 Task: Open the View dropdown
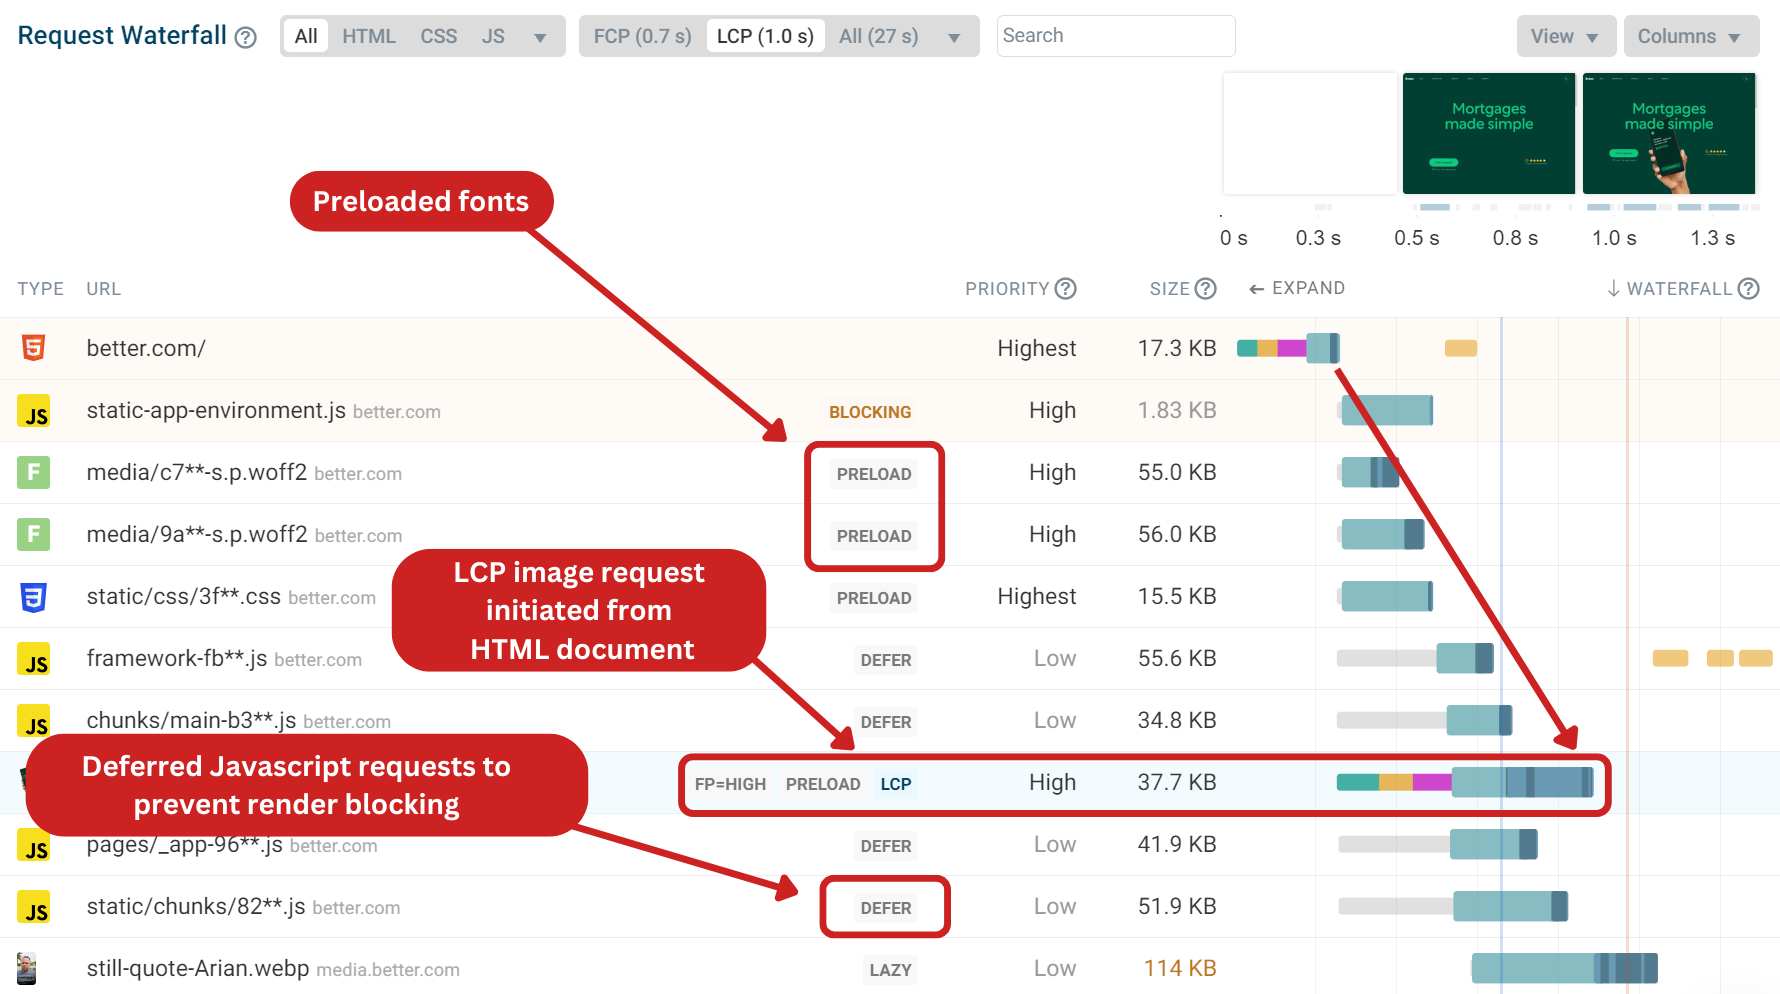click(1566, 36)
